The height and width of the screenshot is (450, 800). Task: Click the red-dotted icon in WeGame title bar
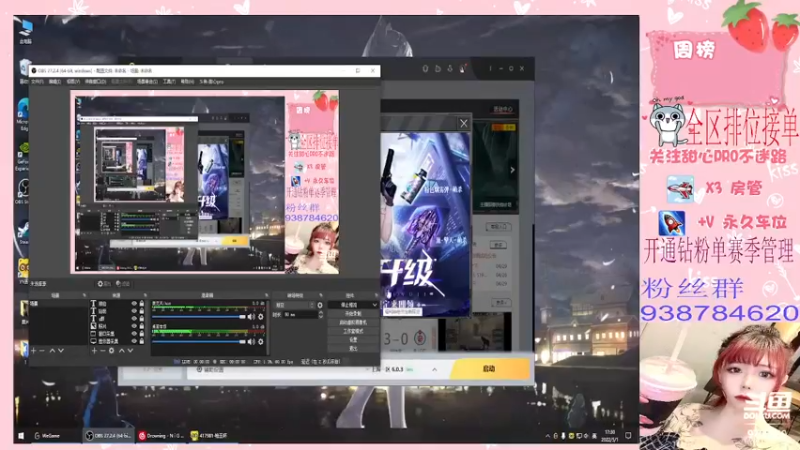[462, 68]
